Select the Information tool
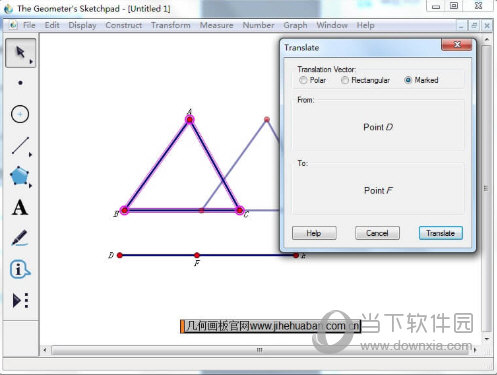Screen dimensions: 497x375 tap(20, 269)
